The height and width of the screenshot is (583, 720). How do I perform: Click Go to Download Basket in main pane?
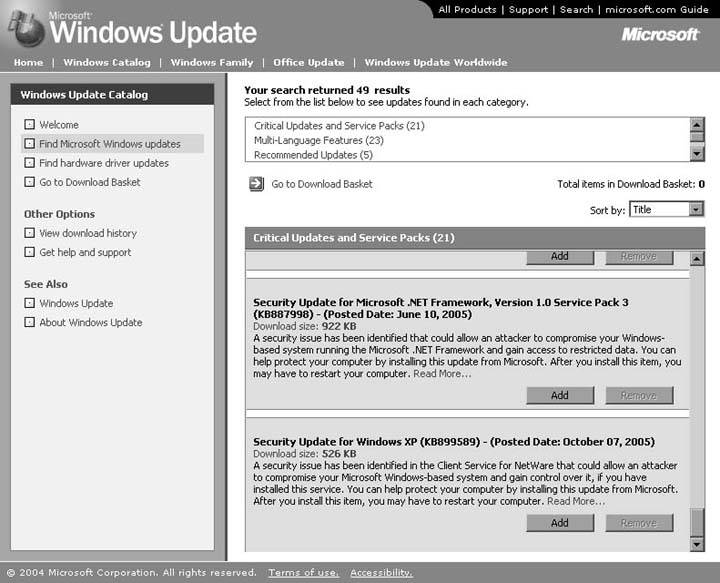pyautogui.click(x=322, y=184)
